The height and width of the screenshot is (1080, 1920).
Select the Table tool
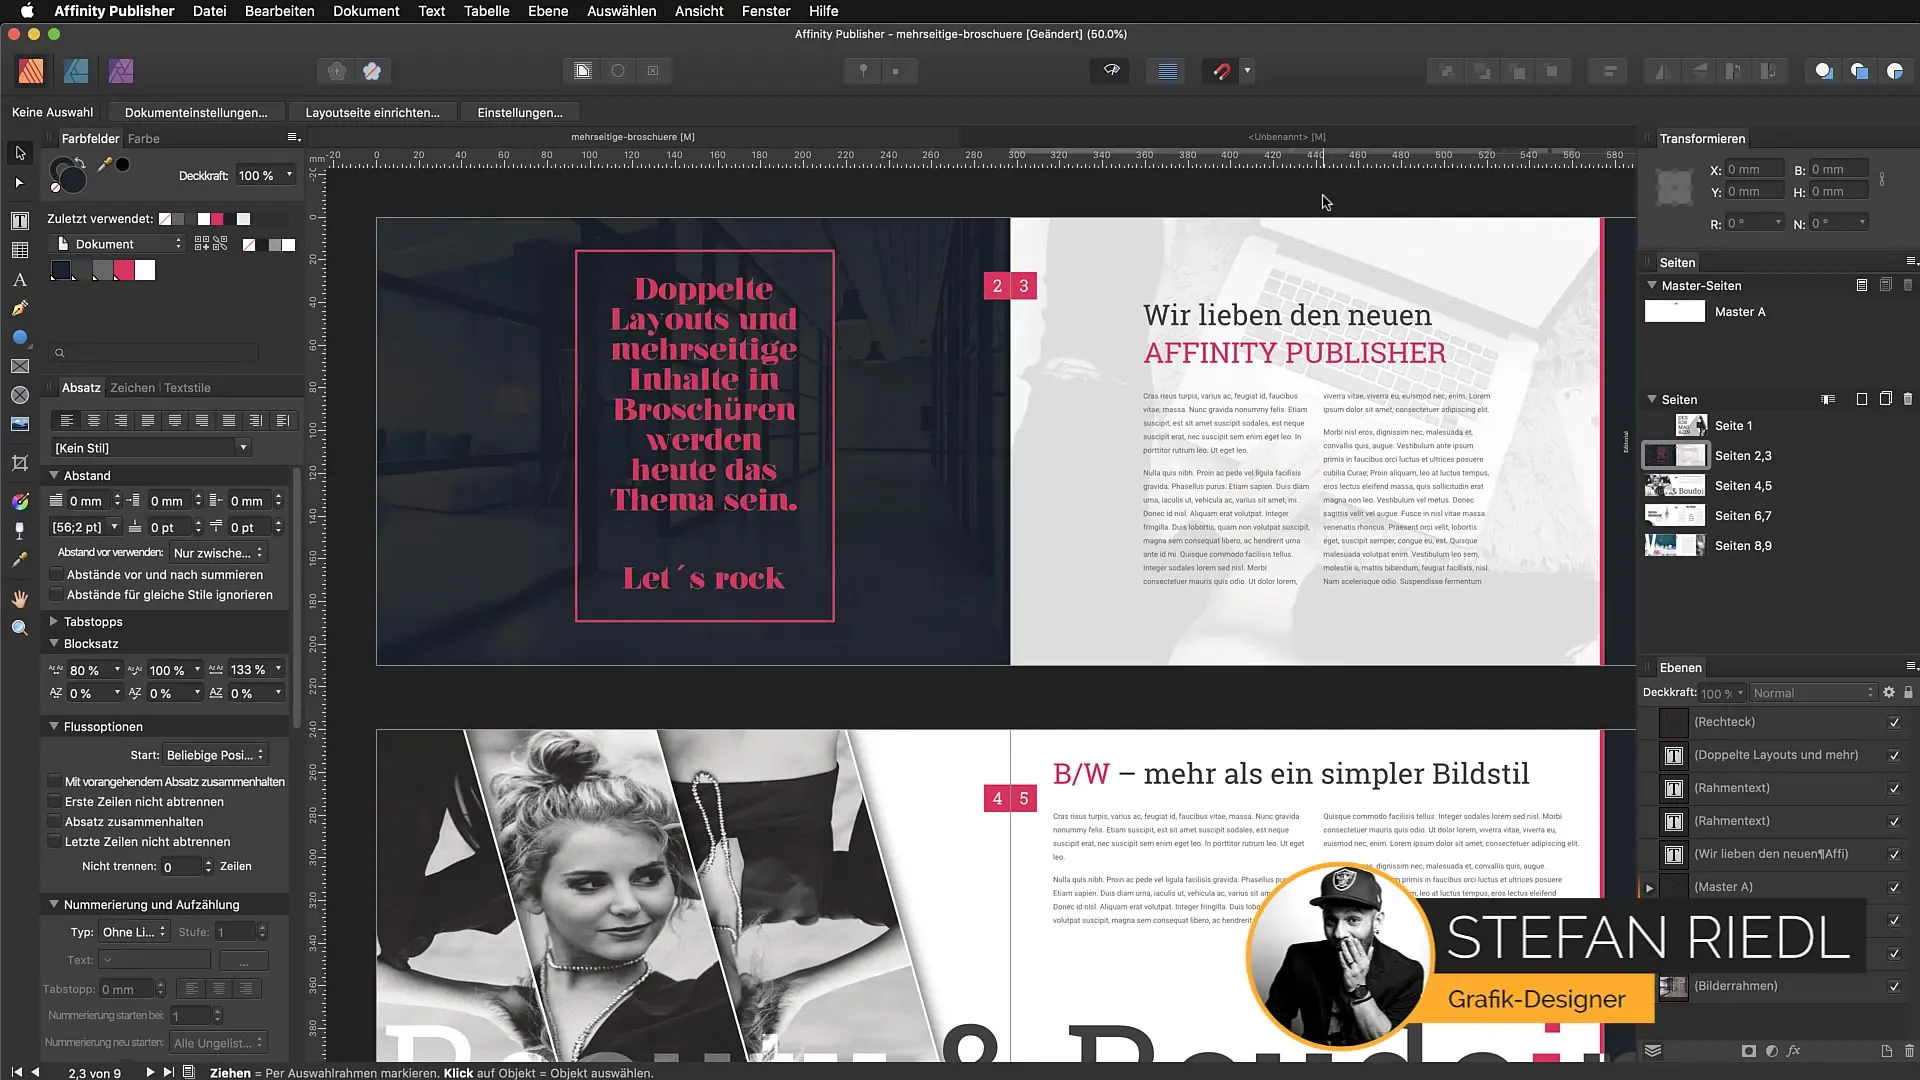[20, 250]
